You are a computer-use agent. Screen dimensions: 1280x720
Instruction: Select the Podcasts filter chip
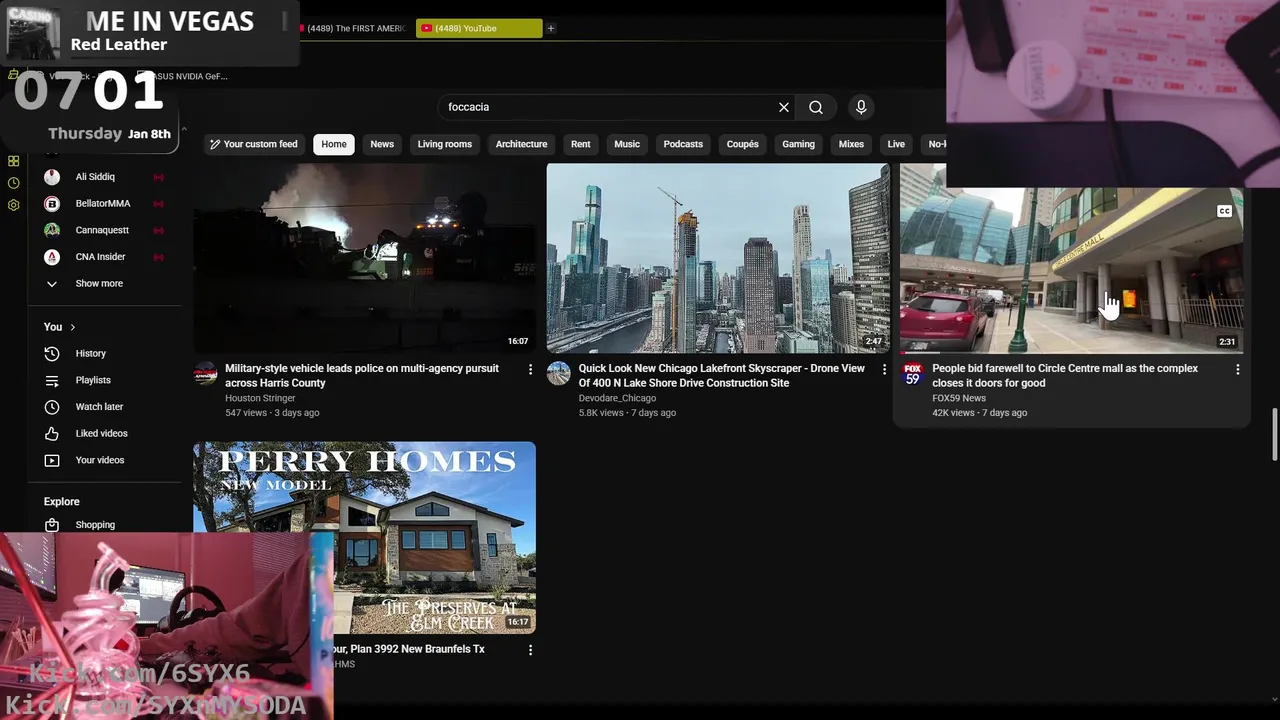(x=683, y=144)
